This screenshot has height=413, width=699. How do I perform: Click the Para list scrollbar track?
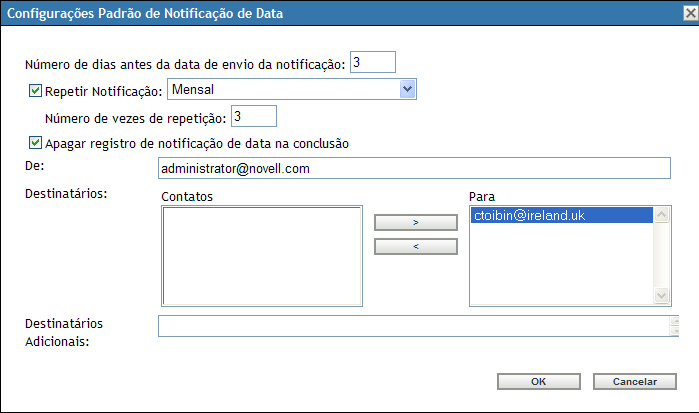click(x=661, y=255)
